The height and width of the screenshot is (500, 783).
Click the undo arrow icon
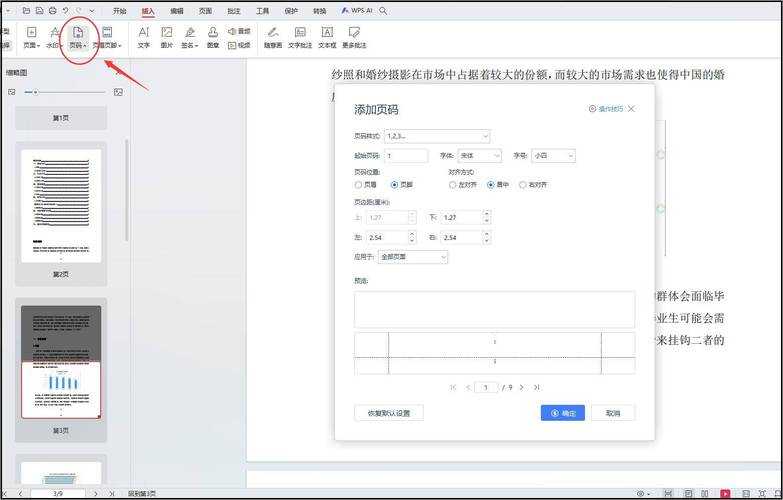click(65, 10)
